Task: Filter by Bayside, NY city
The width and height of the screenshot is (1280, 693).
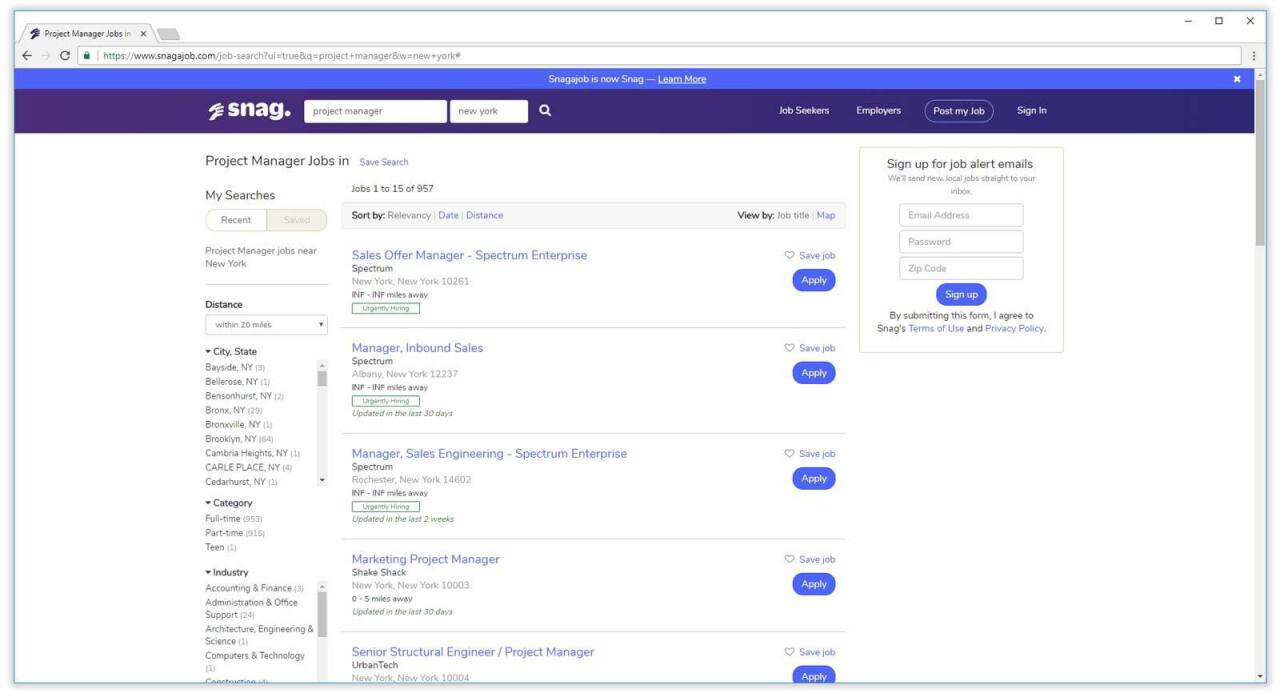Action: point(235,368)
